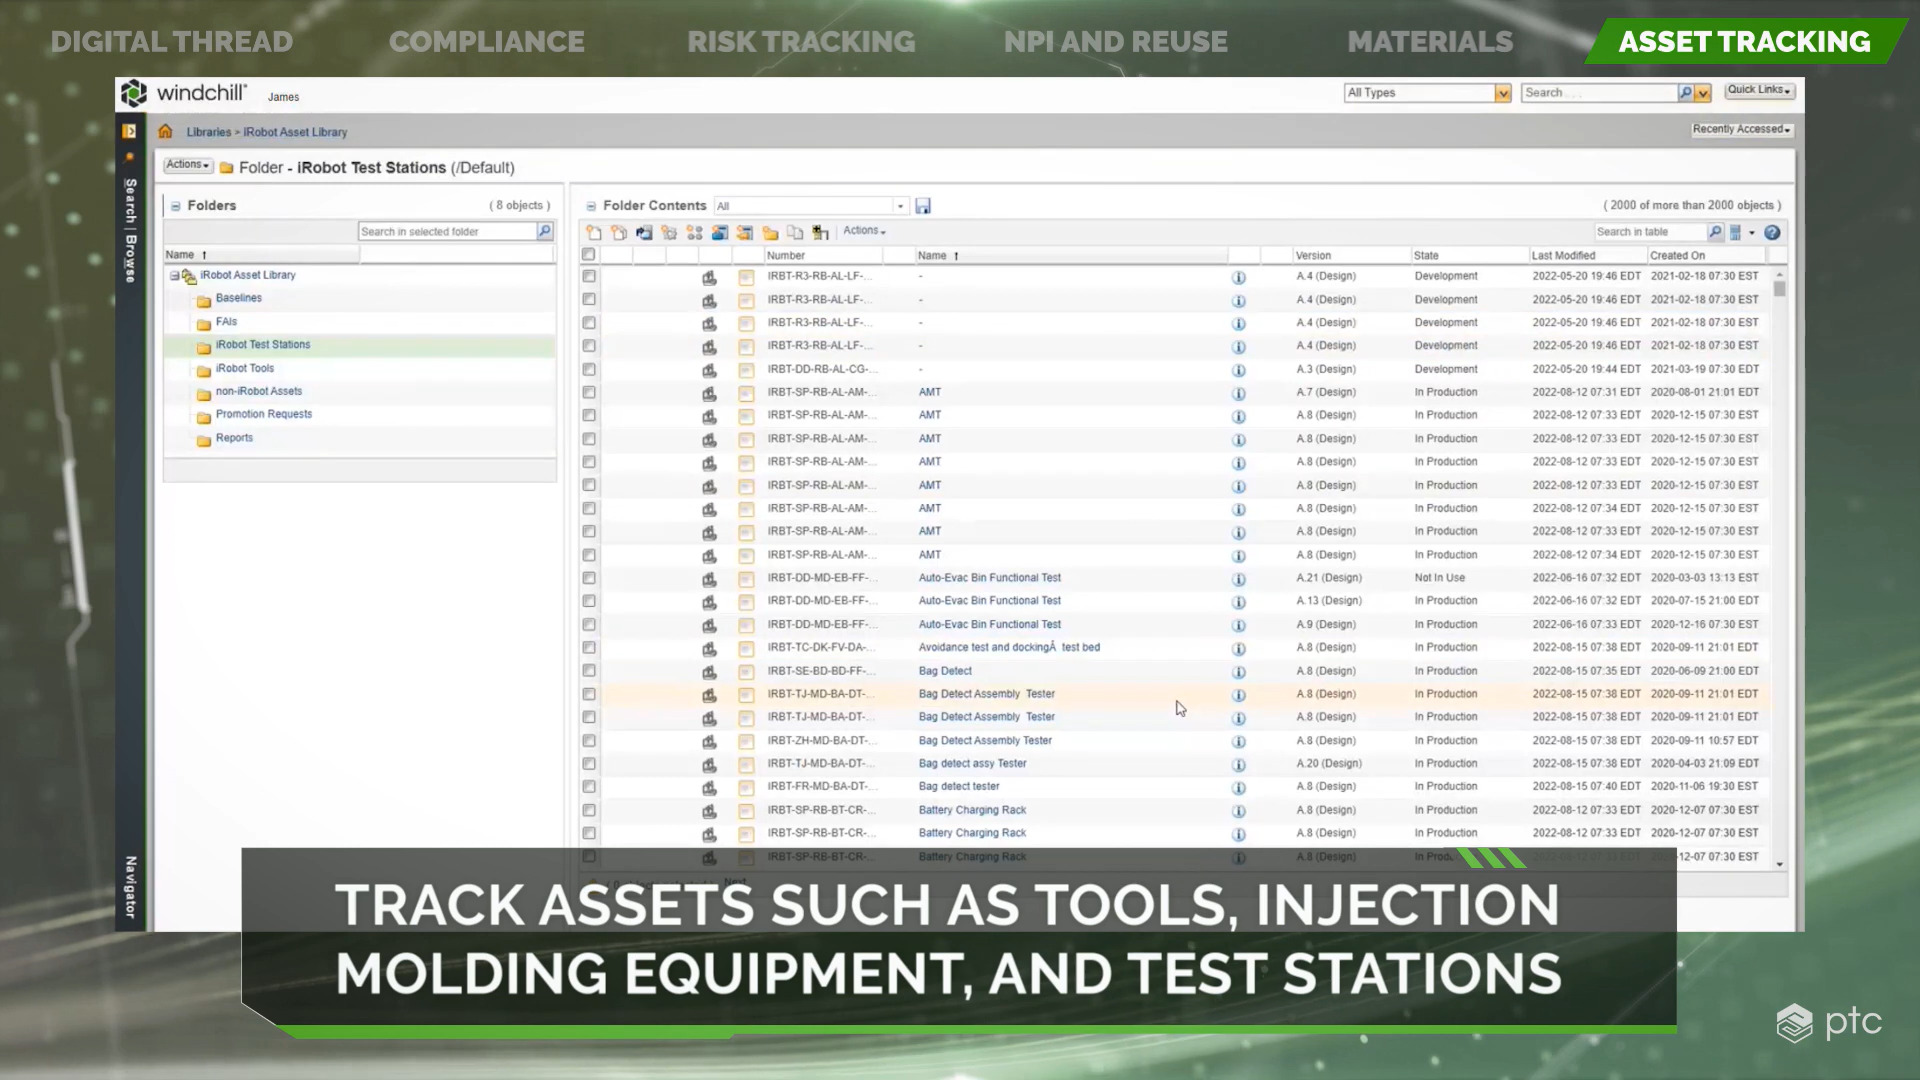The image size is (1920, 1080).
Task: Click the Windchill logo
Action: [184, 93]
